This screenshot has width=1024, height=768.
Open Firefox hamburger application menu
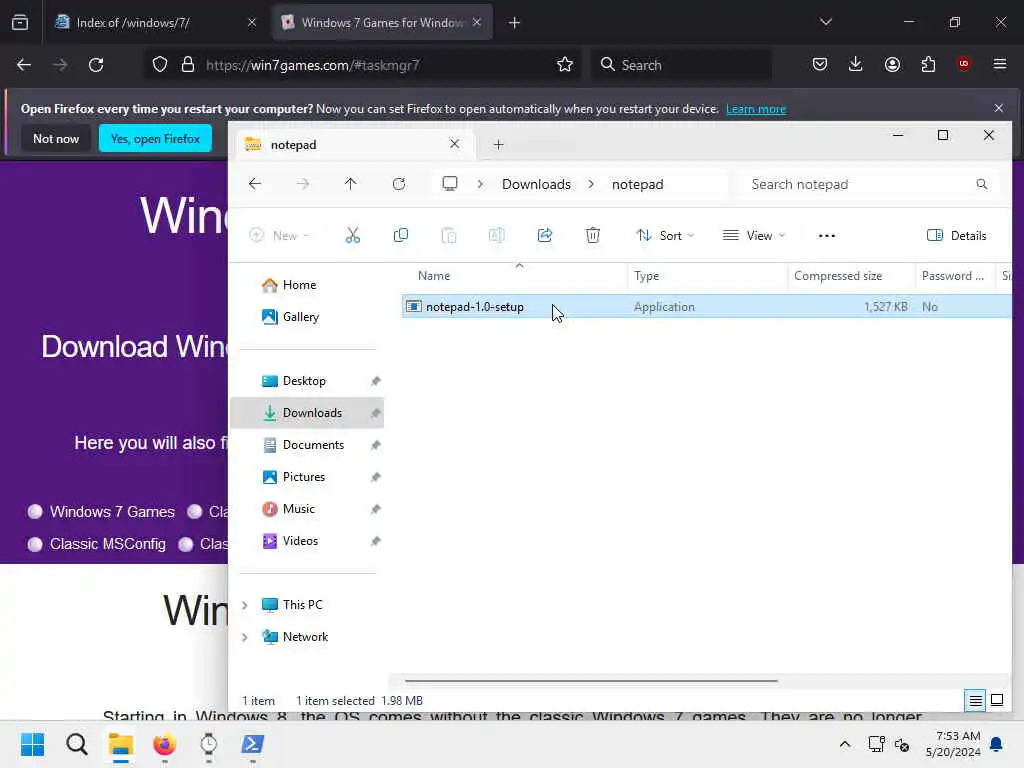click(x=1000, y=64)
